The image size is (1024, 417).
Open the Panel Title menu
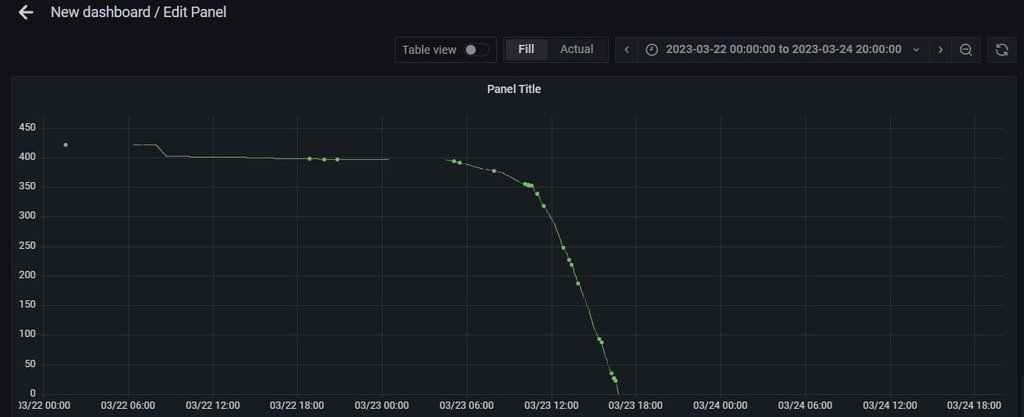513,89
